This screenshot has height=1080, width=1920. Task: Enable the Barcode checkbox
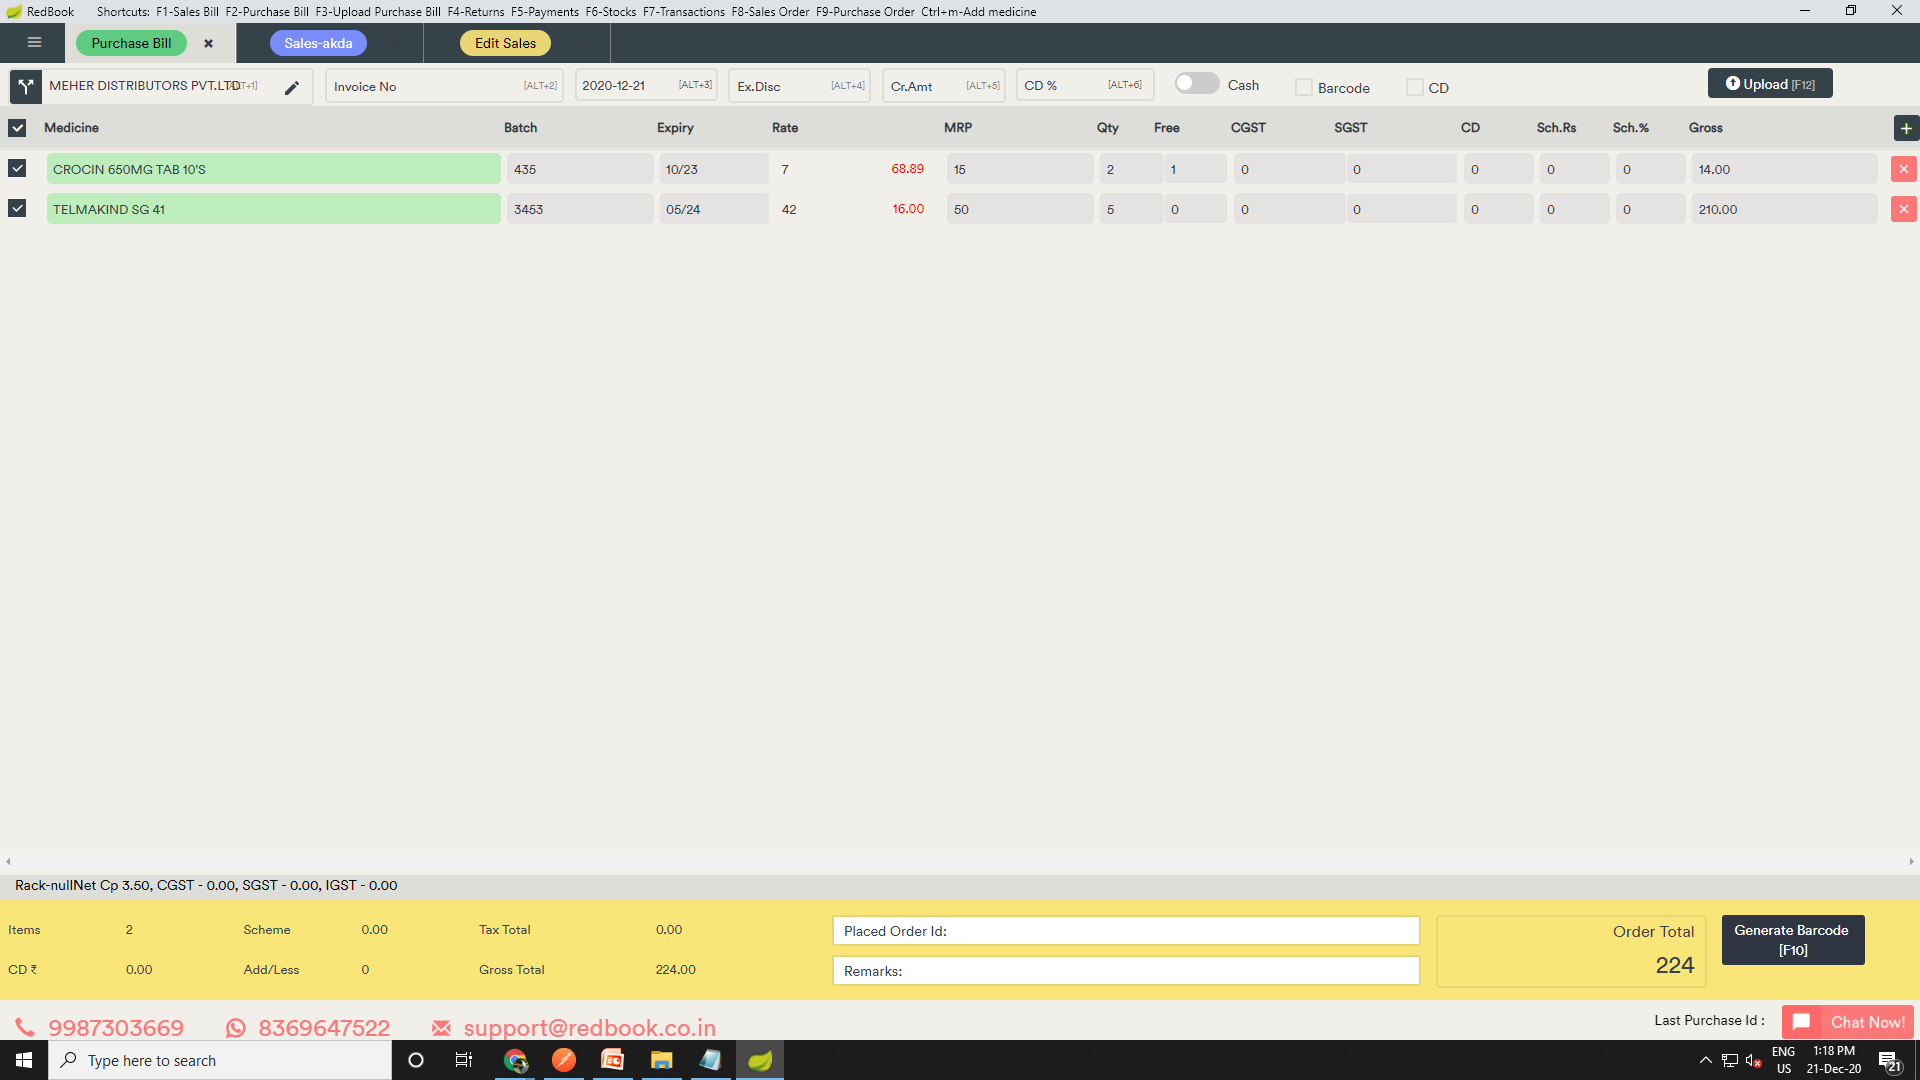(x=1304, y=88)
